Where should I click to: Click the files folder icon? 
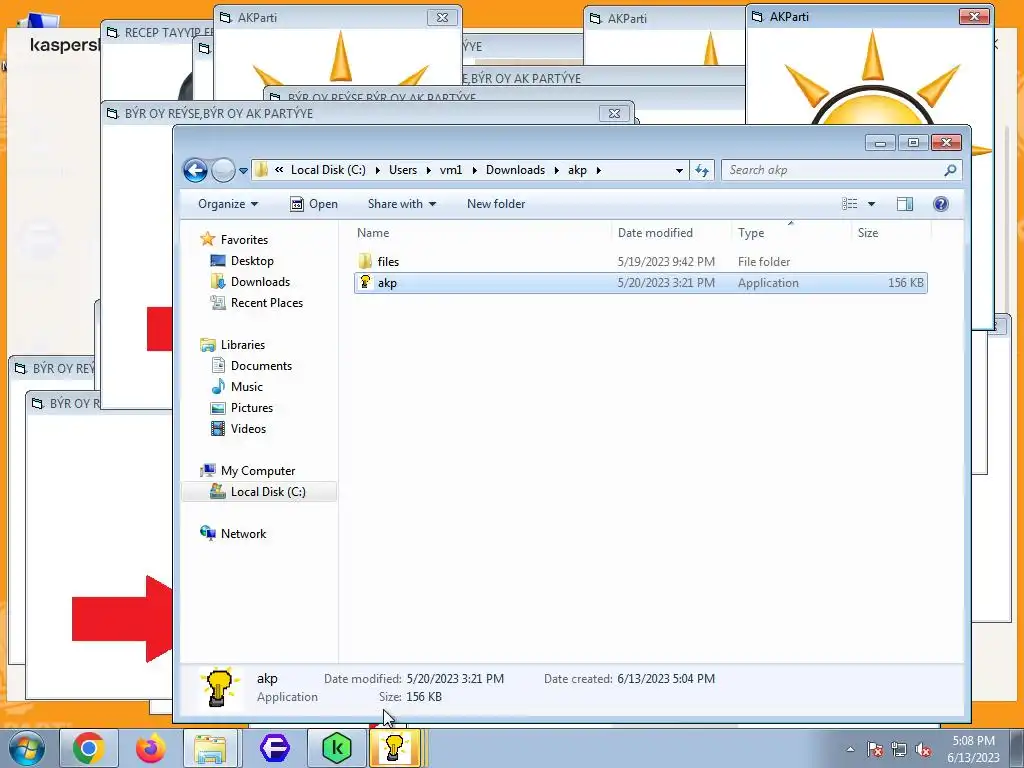[365, 261]
